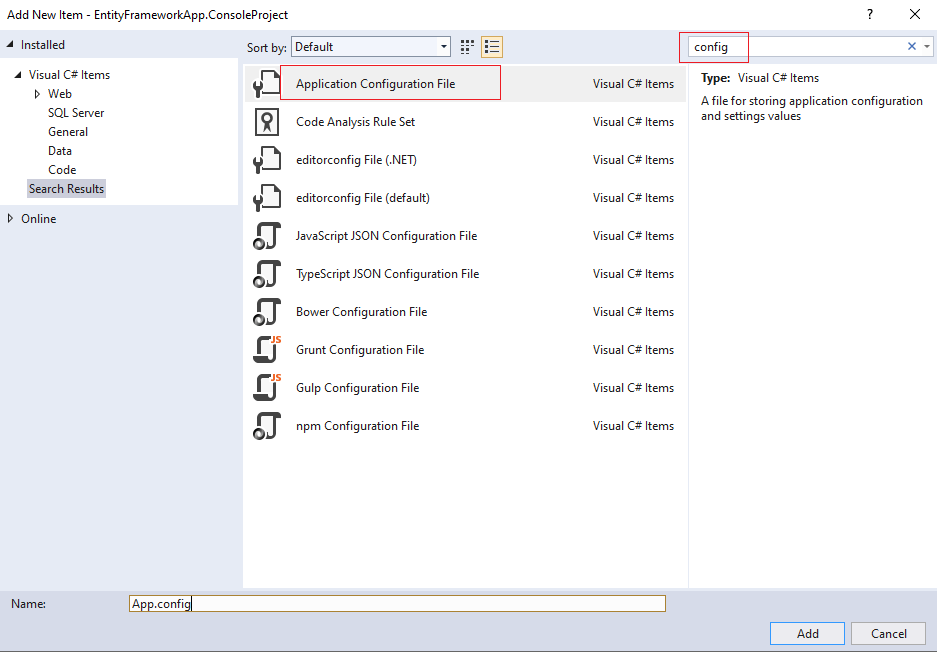Image resolution: width=937 pixels, height=652 pixels.
Task: Collapse the Visual C# Items tree node
Action: 16,74
